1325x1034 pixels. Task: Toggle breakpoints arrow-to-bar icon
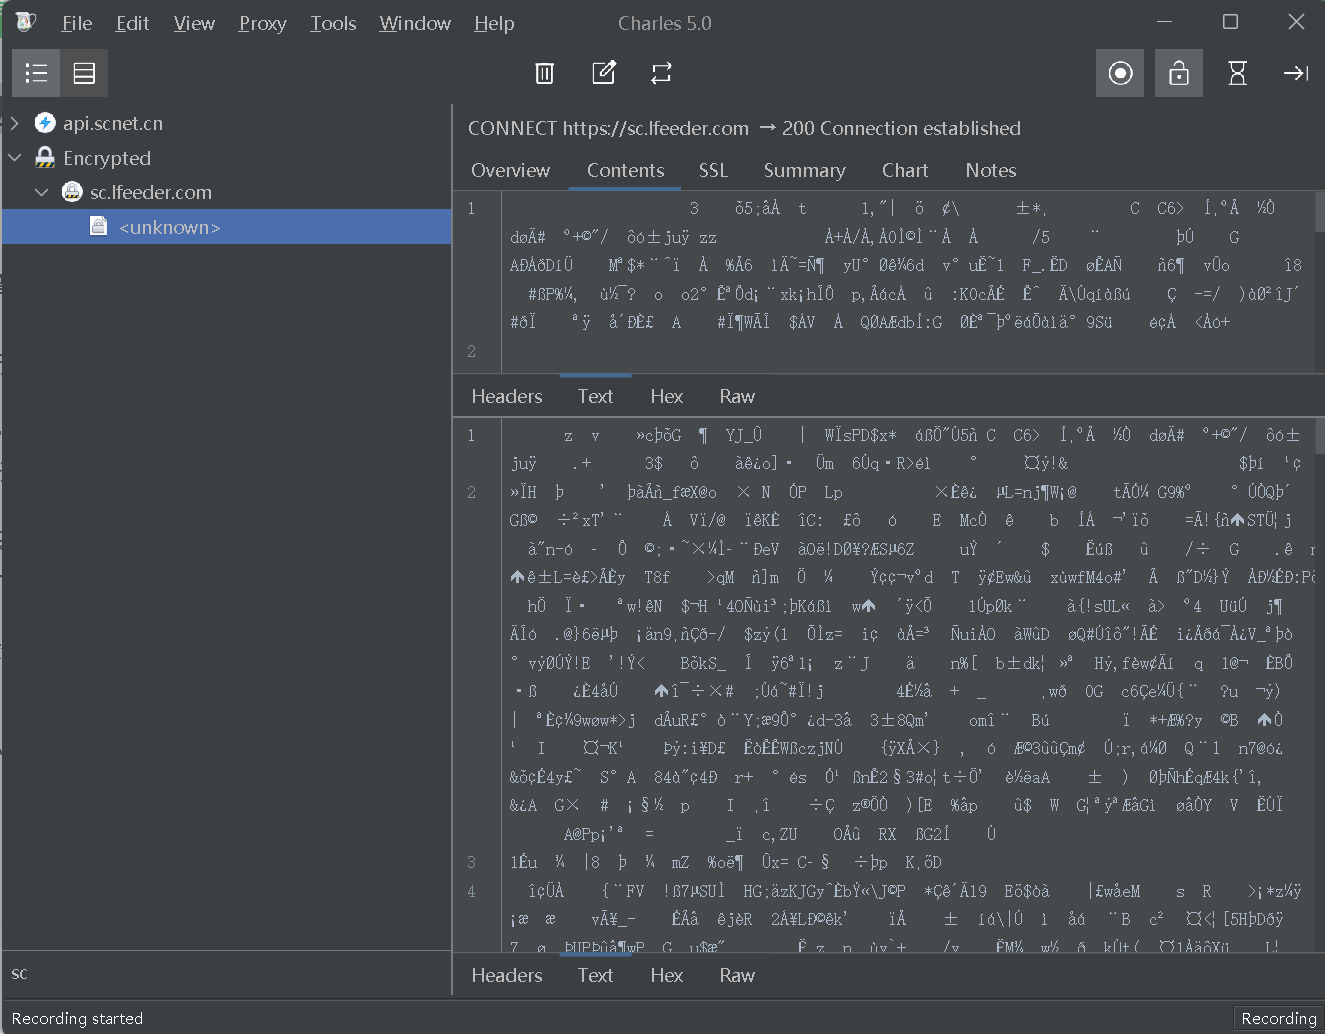[1296, 73]
